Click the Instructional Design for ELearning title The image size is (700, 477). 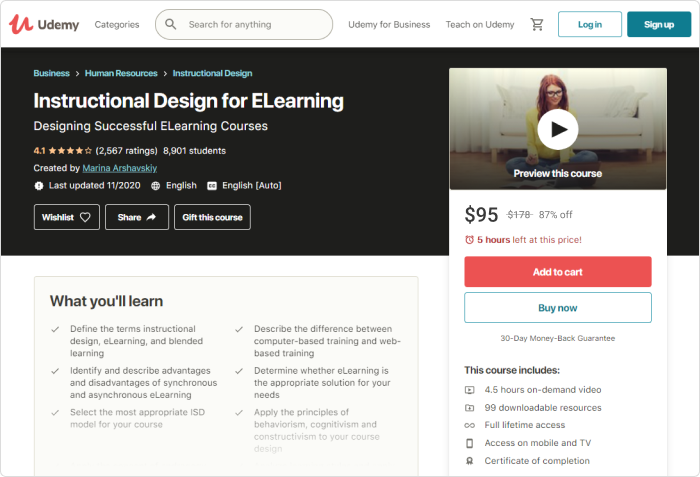point(188,101)
